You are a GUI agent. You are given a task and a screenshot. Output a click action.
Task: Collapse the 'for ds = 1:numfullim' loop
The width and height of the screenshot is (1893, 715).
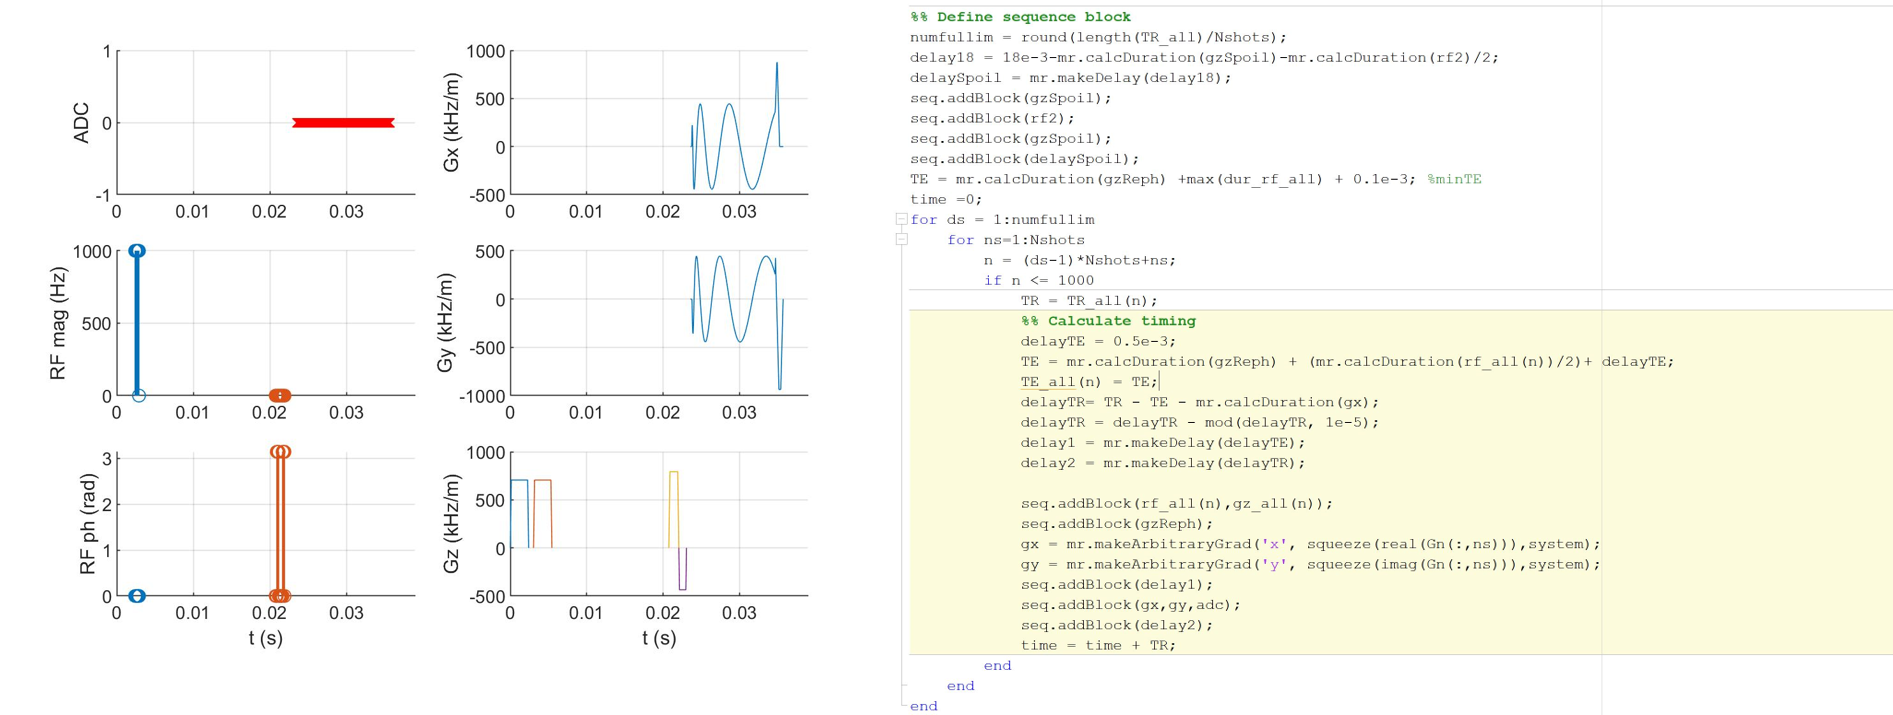(901, 219)
